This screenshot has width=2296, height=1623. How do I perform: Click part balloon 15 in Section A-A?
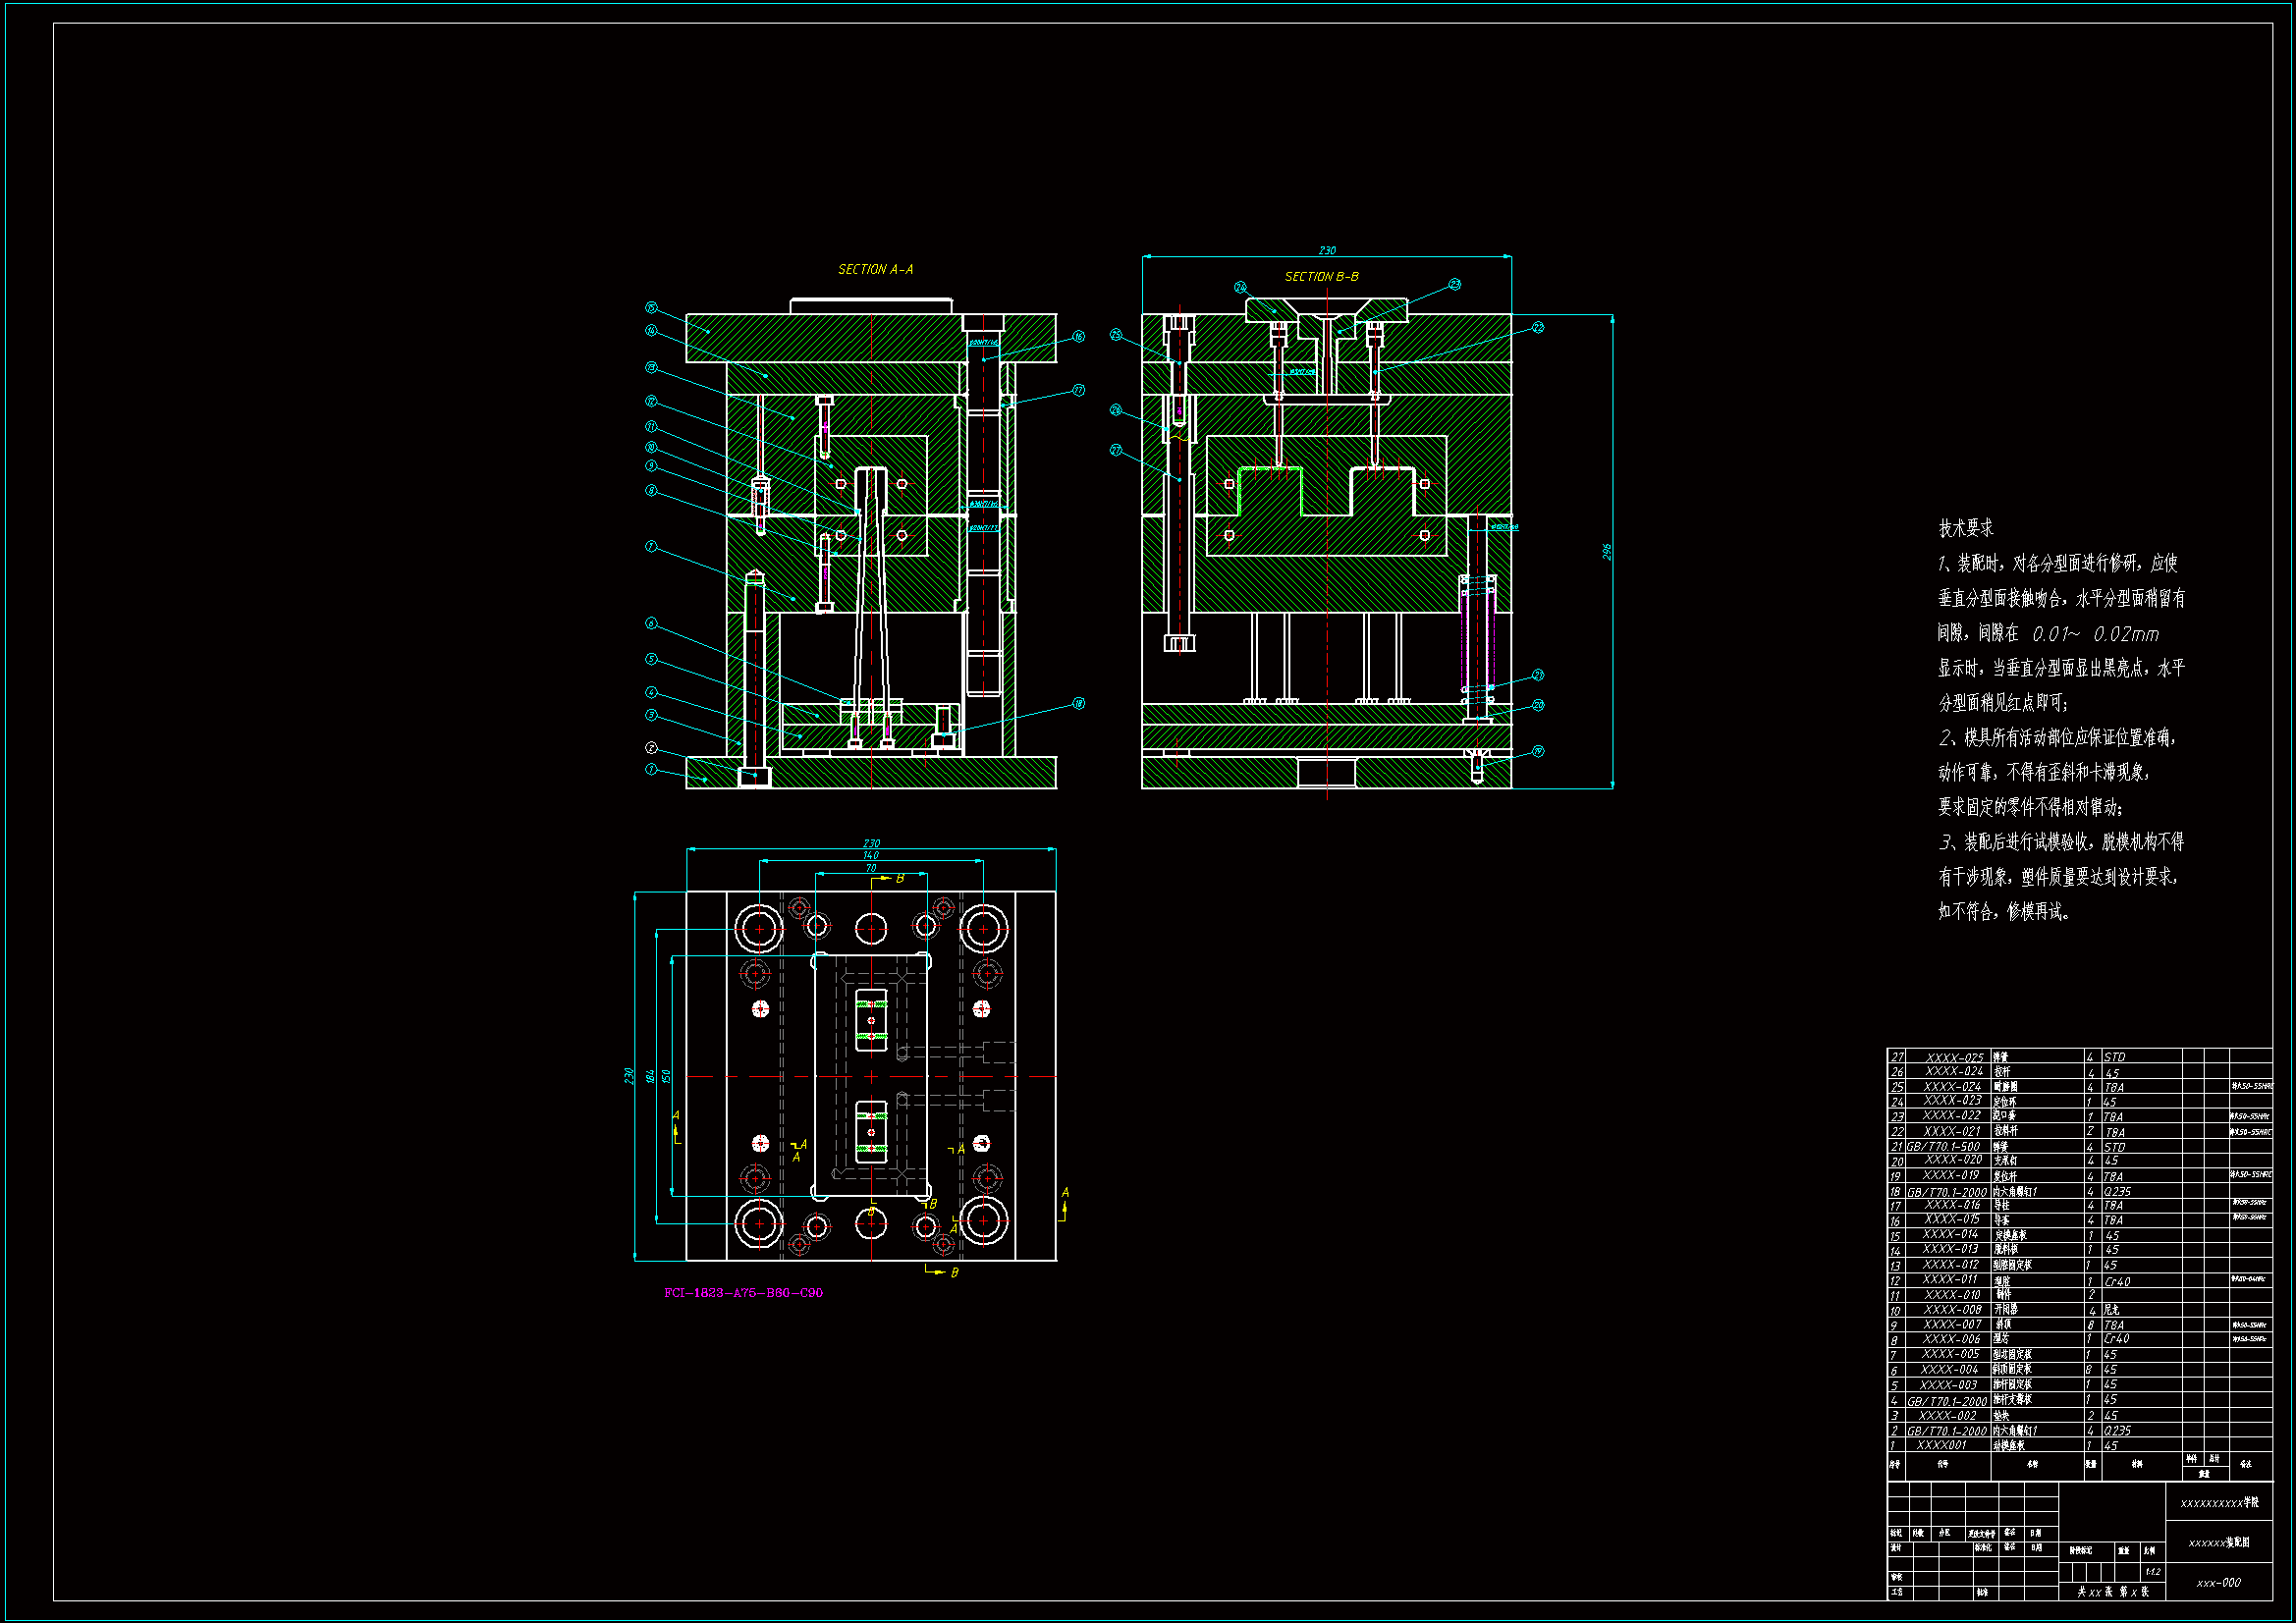tap(651, 308)
